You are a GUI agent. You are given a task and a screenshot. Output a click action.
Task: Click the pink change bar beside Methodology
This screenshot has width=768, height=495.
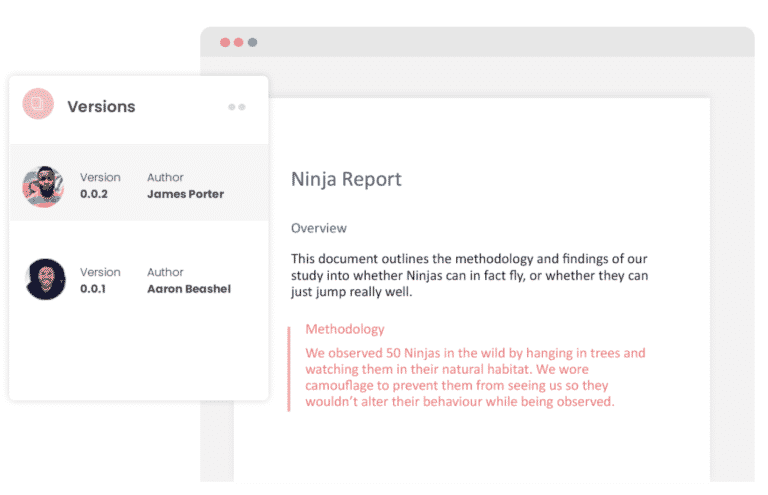click(289, 368)
